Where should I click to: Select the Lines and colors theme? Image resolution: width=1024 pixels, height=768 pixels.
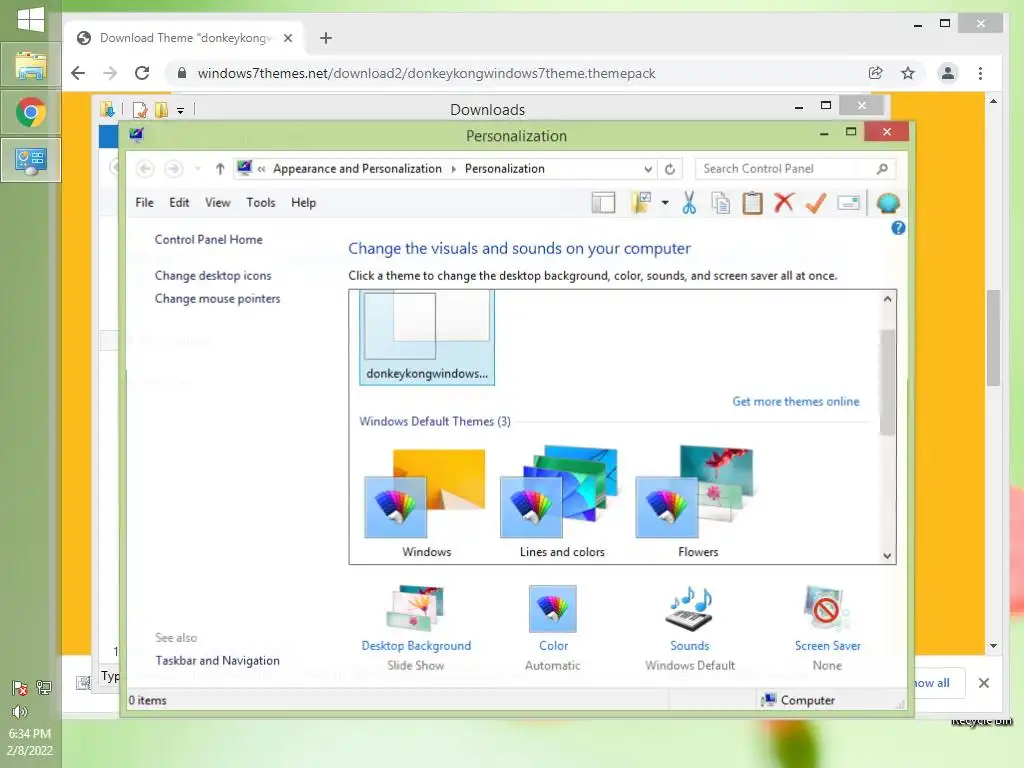[562, 503]
